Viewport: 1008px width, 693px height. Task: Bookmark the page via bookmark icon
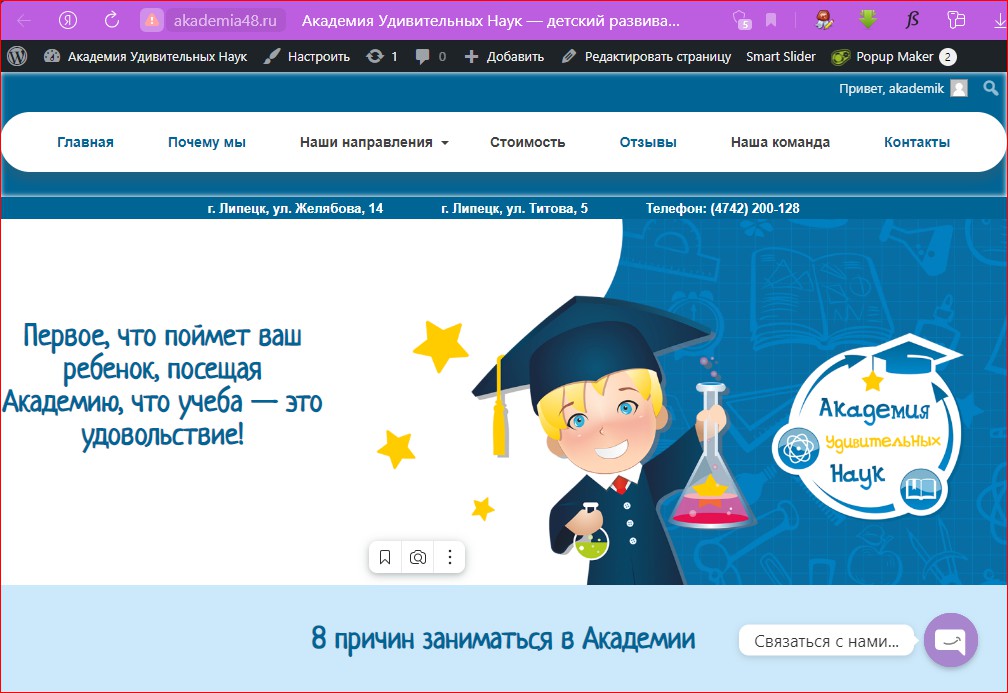771,21
